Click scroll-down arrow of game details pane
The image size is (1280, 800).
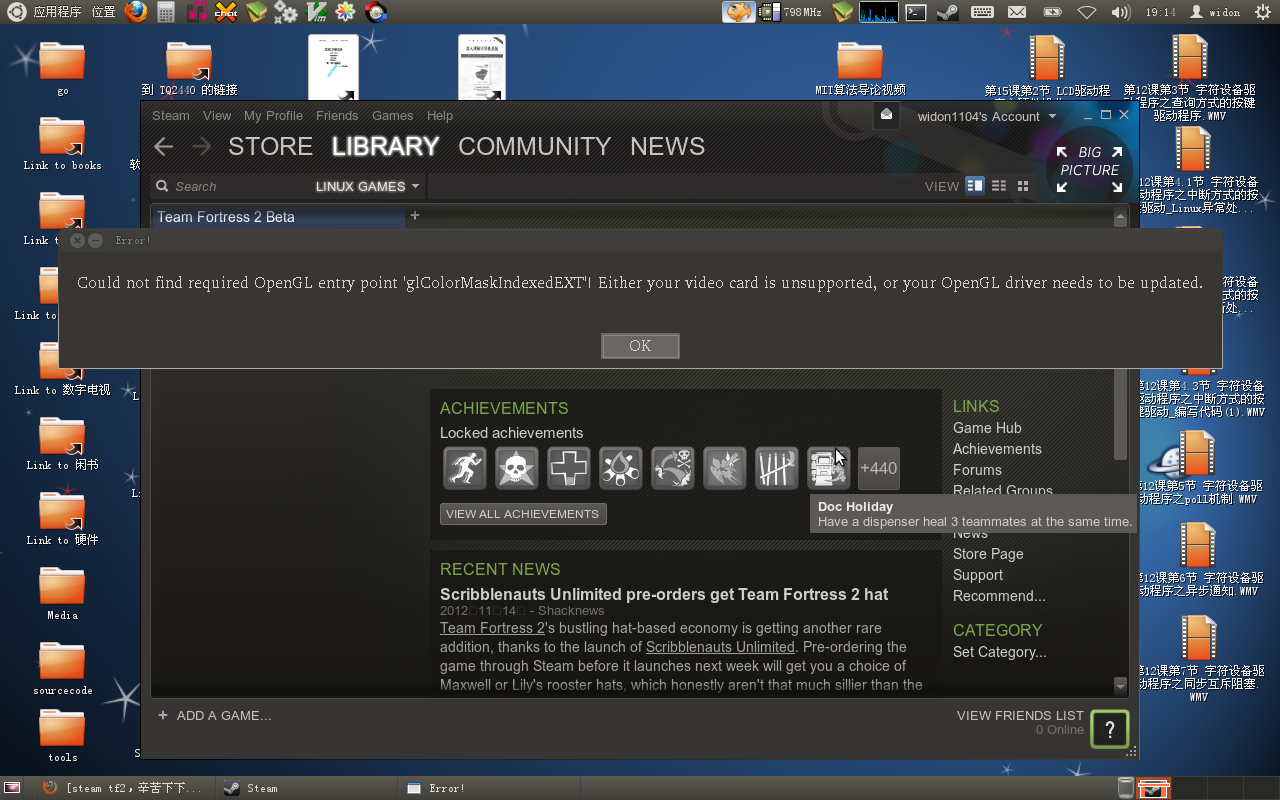pyautogui.click(x=1121, y=686)
